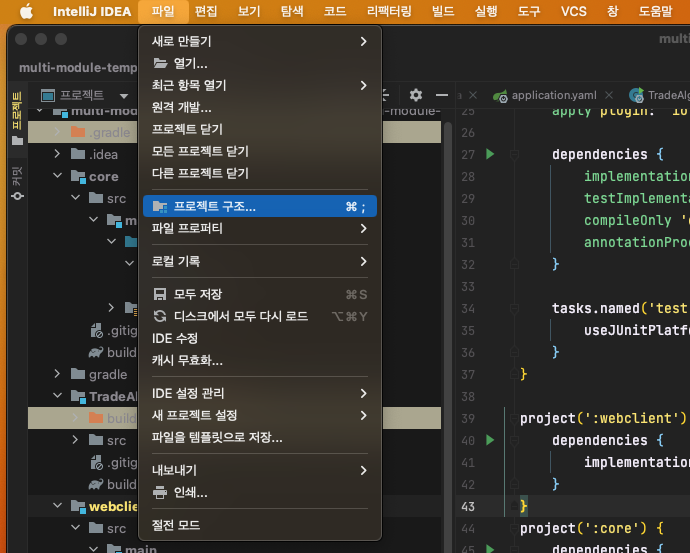Close the application.yaml tab

(x=609, y=95)
